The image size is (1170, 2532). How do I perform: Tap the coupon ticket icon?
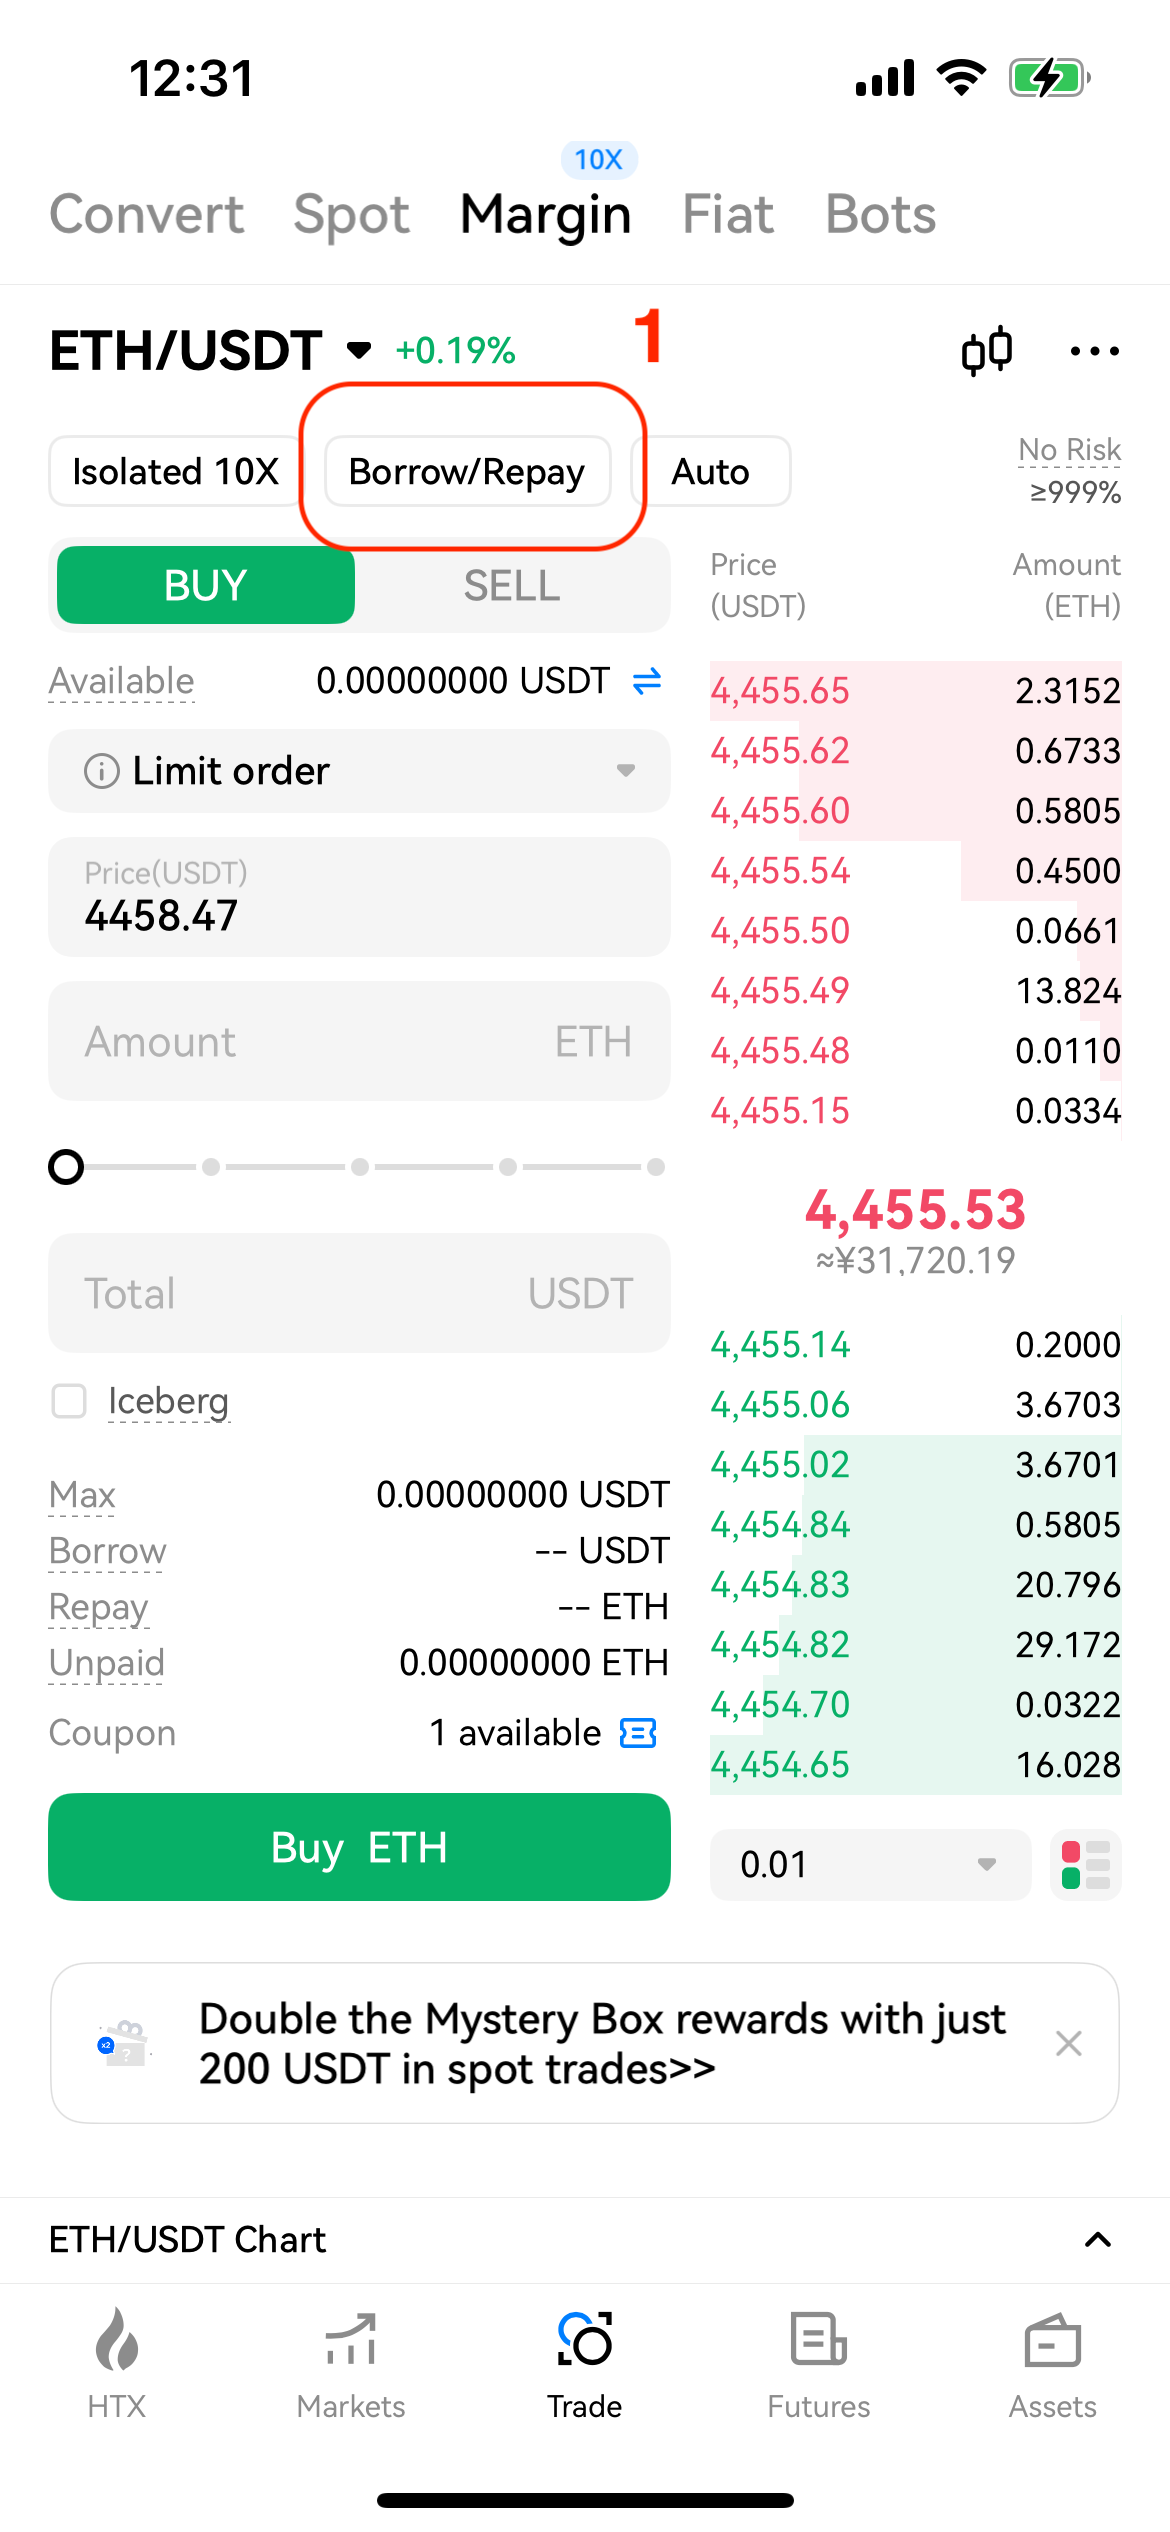[x=638, y=1733]
